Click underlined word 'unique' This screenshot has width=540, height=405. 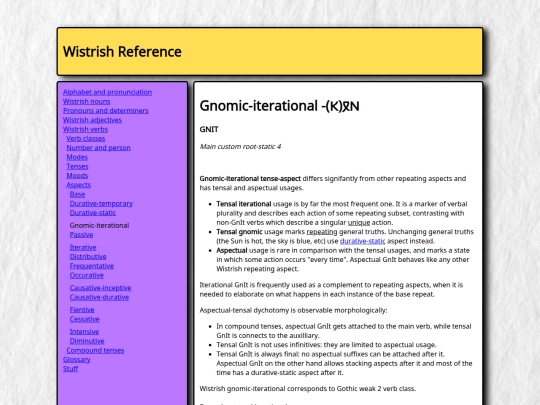359,222
